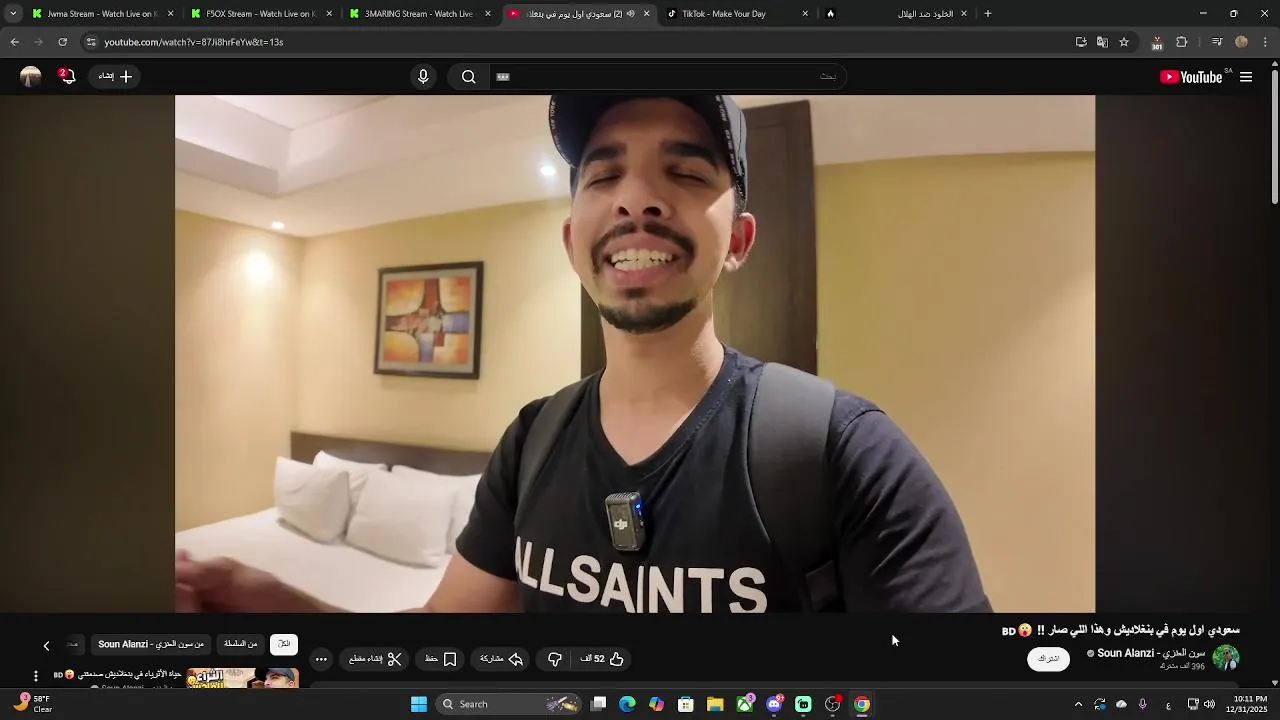
Task: Reload the page in Chrome
Action: click(x=62, y=42)
